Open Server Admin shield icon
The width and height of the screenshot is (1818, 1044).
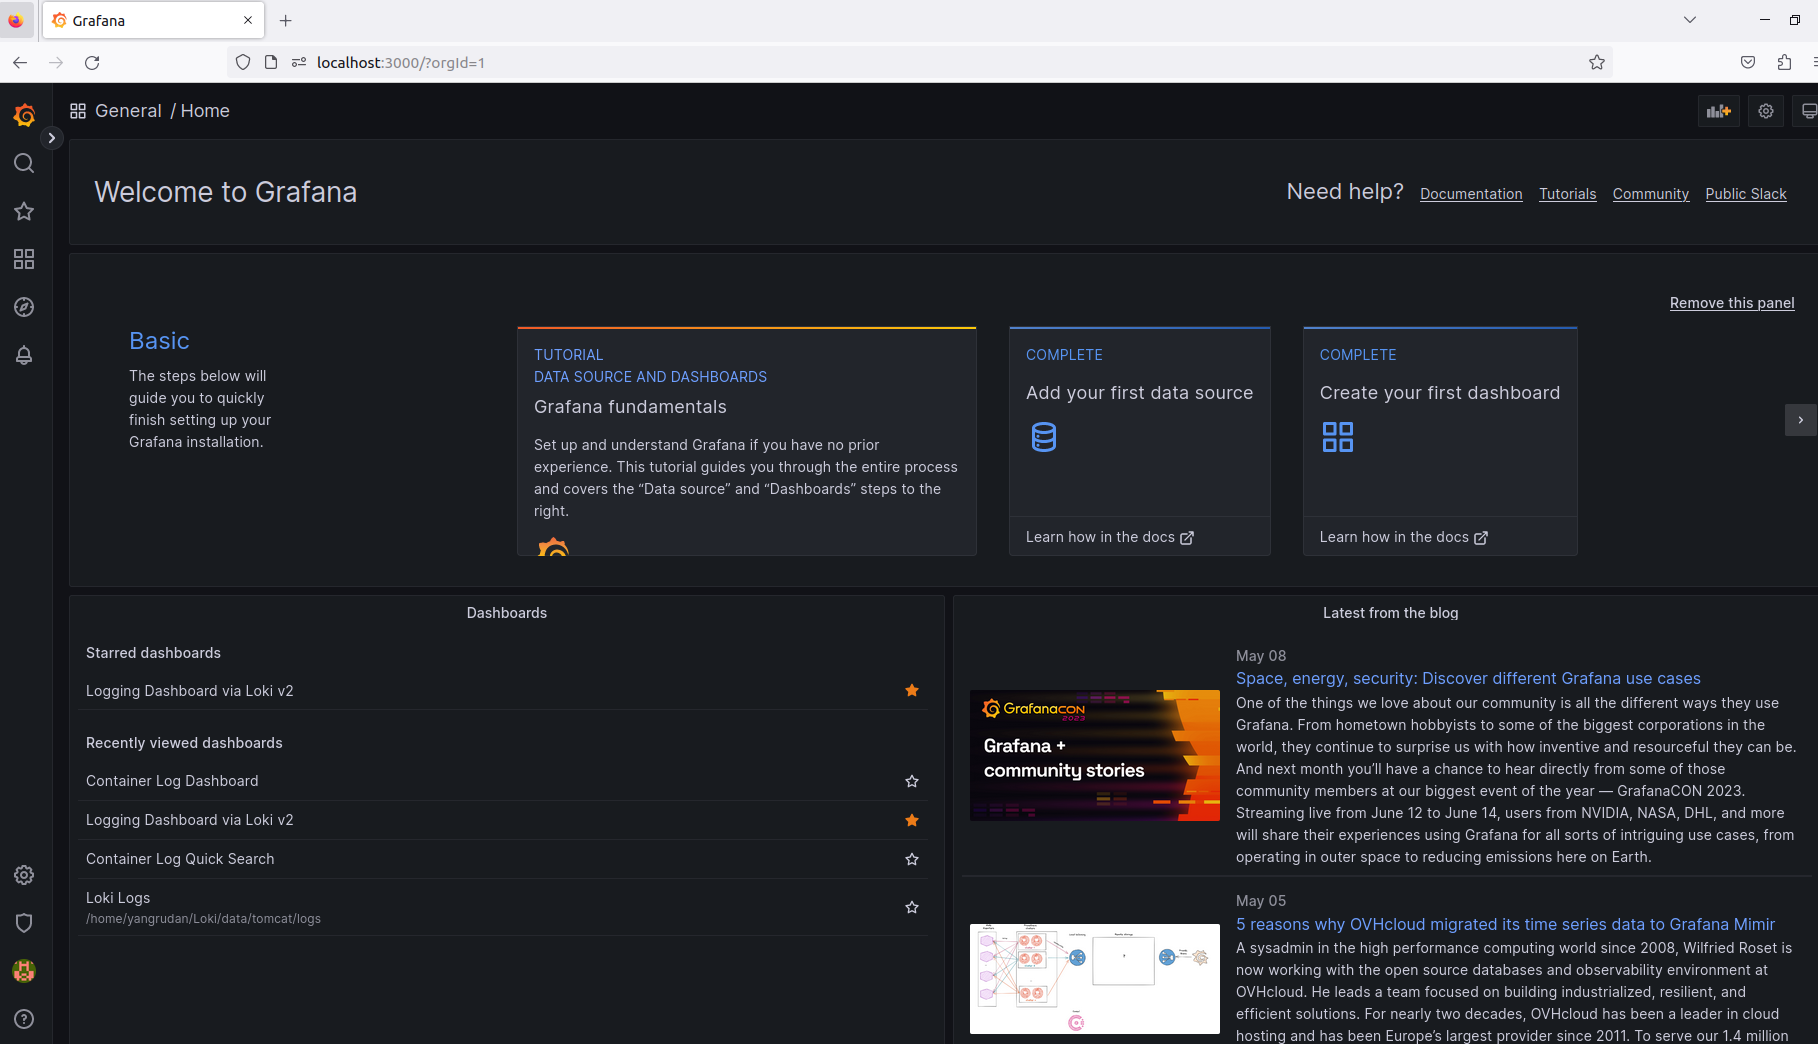(x=24, y=923)
